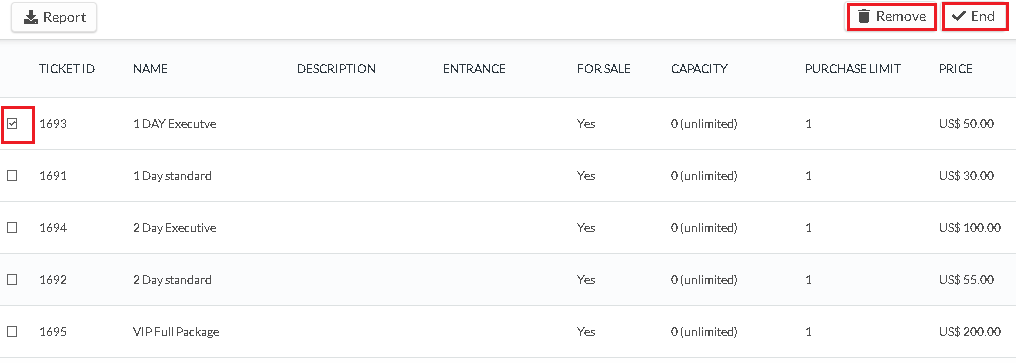
Task: Select the 2 Day standard ticket name
Action: [172, 280]
